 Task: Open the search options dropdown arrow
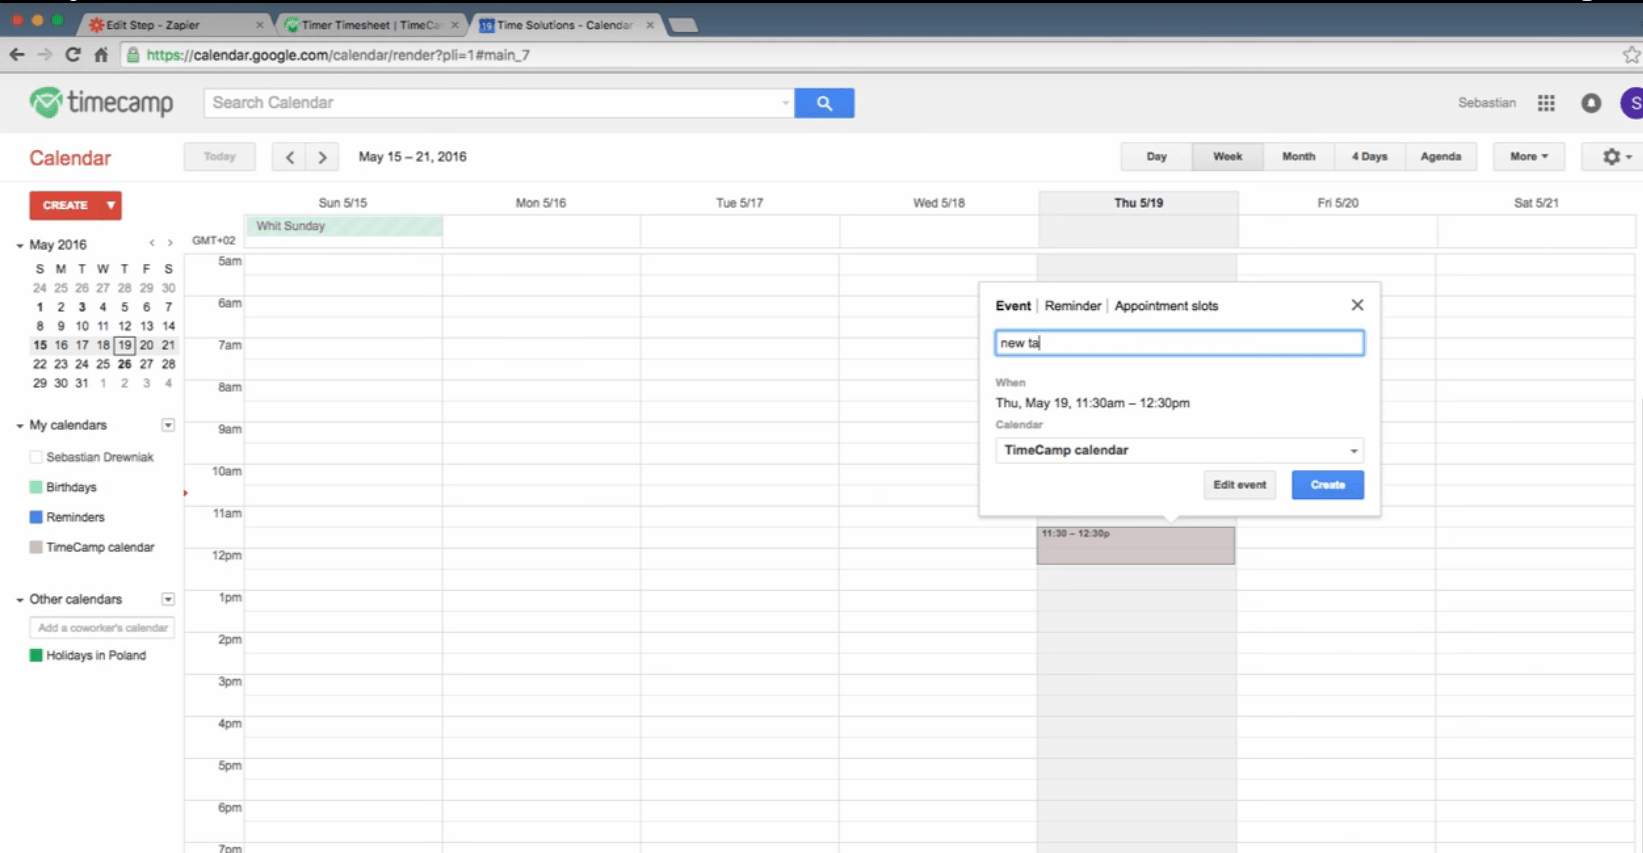point(785,103)
